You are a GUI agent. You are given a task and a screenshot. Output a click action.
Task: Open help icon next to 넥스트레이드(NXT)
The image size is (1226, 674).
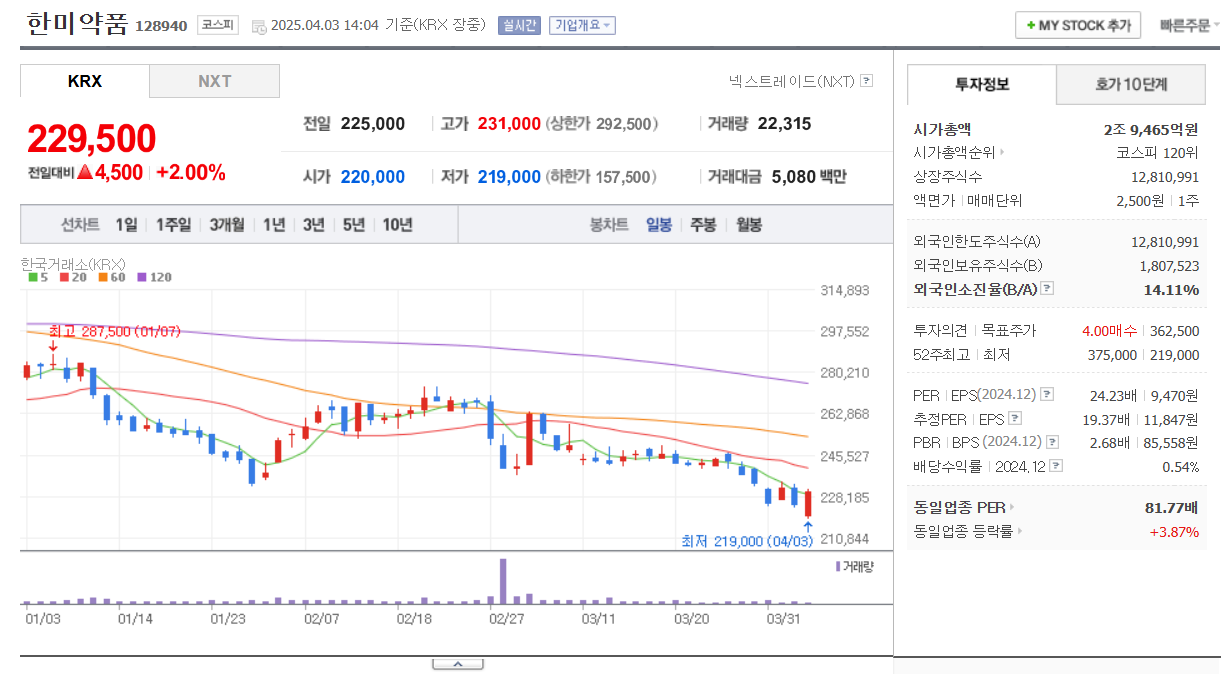[x=866, y=81]
